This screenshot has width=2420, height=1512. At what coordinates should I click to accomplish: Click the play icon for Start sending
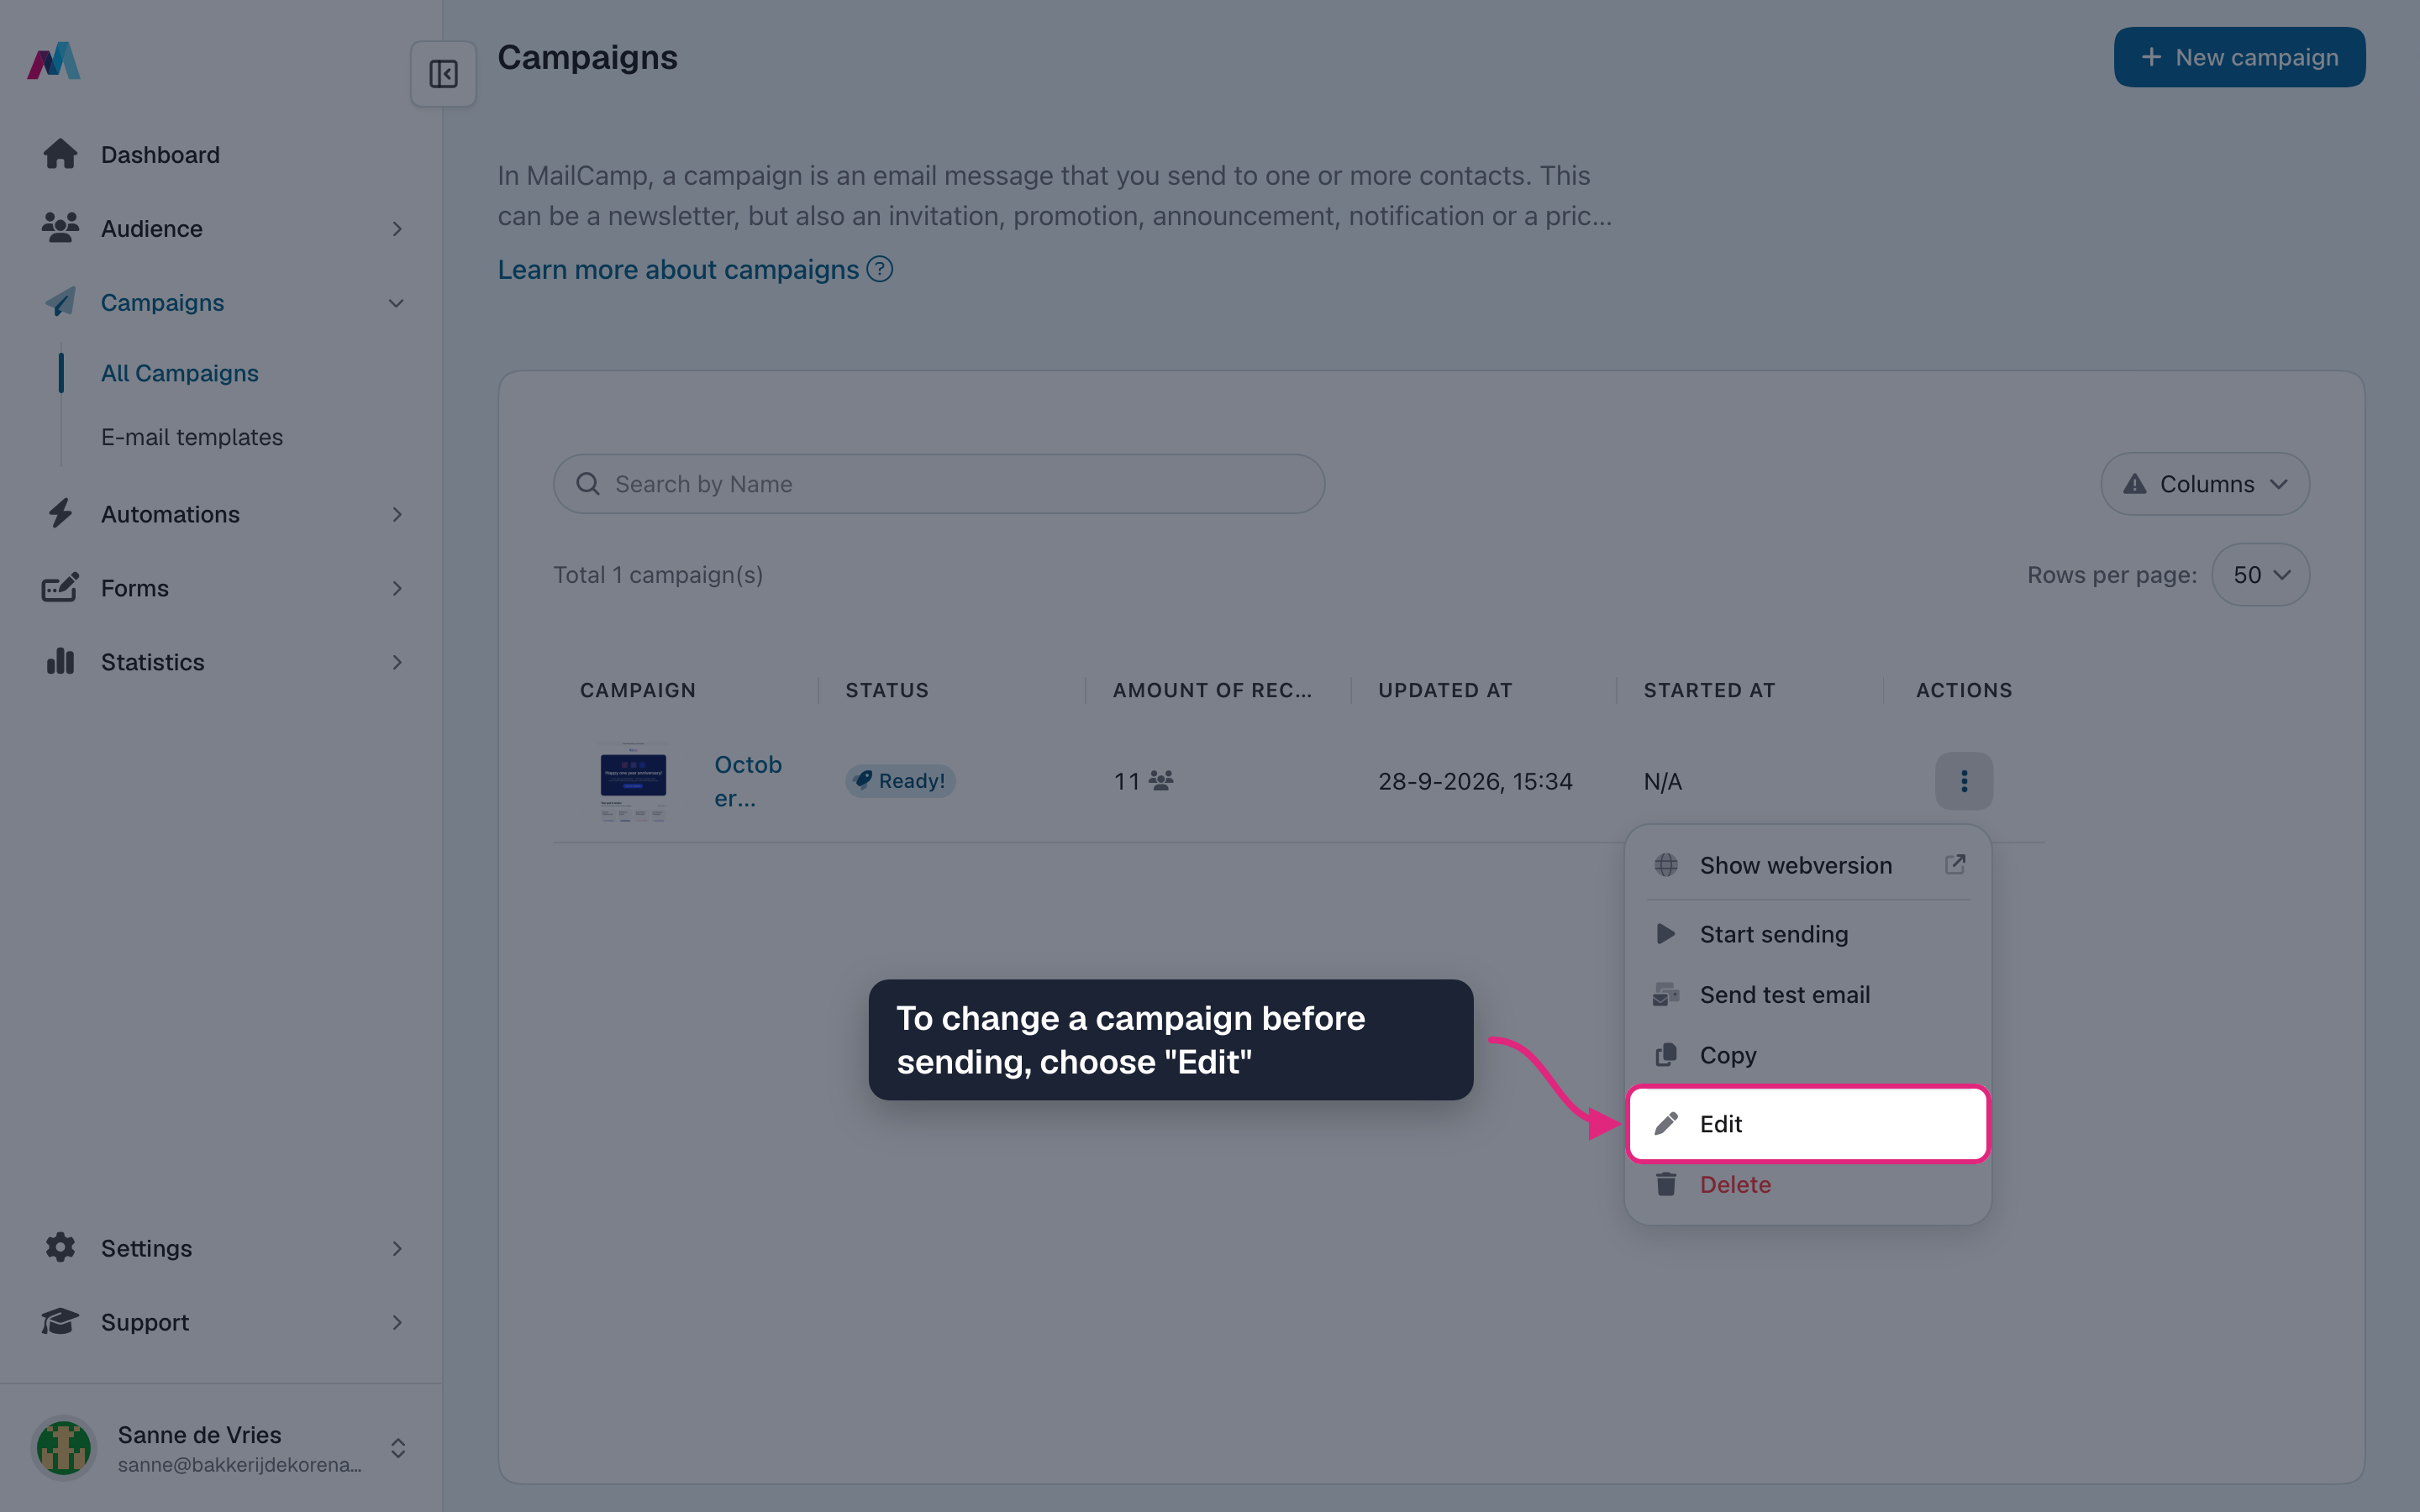(1666, 934)
